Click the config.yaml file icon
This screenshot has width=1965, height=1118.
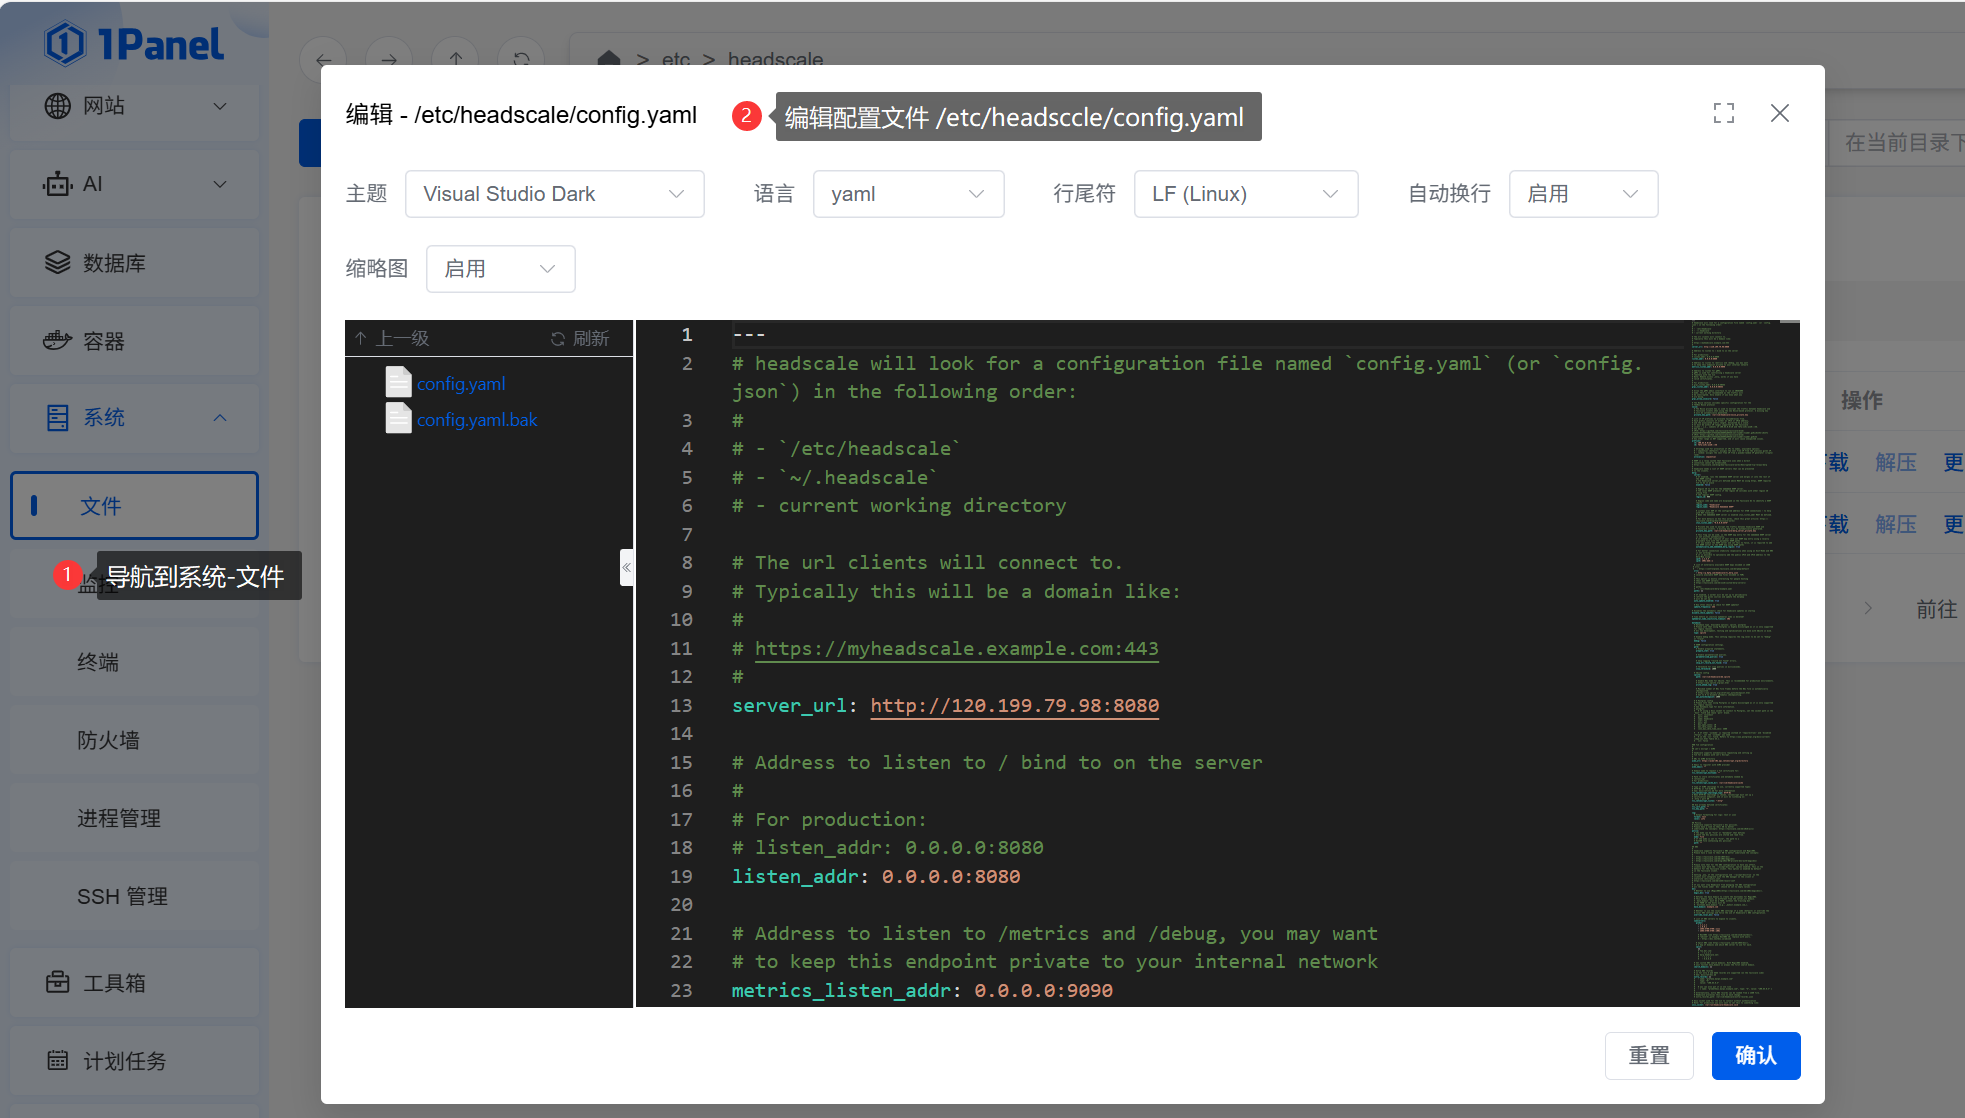[398, 382]
